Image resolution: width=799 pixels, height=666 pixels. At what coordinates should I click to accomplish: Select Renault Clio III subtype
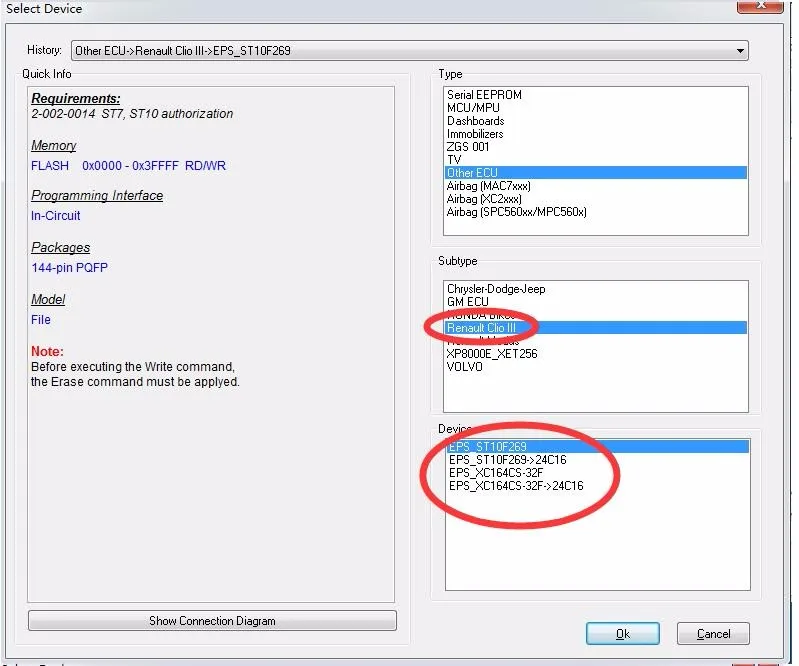(x=596, y=328)
